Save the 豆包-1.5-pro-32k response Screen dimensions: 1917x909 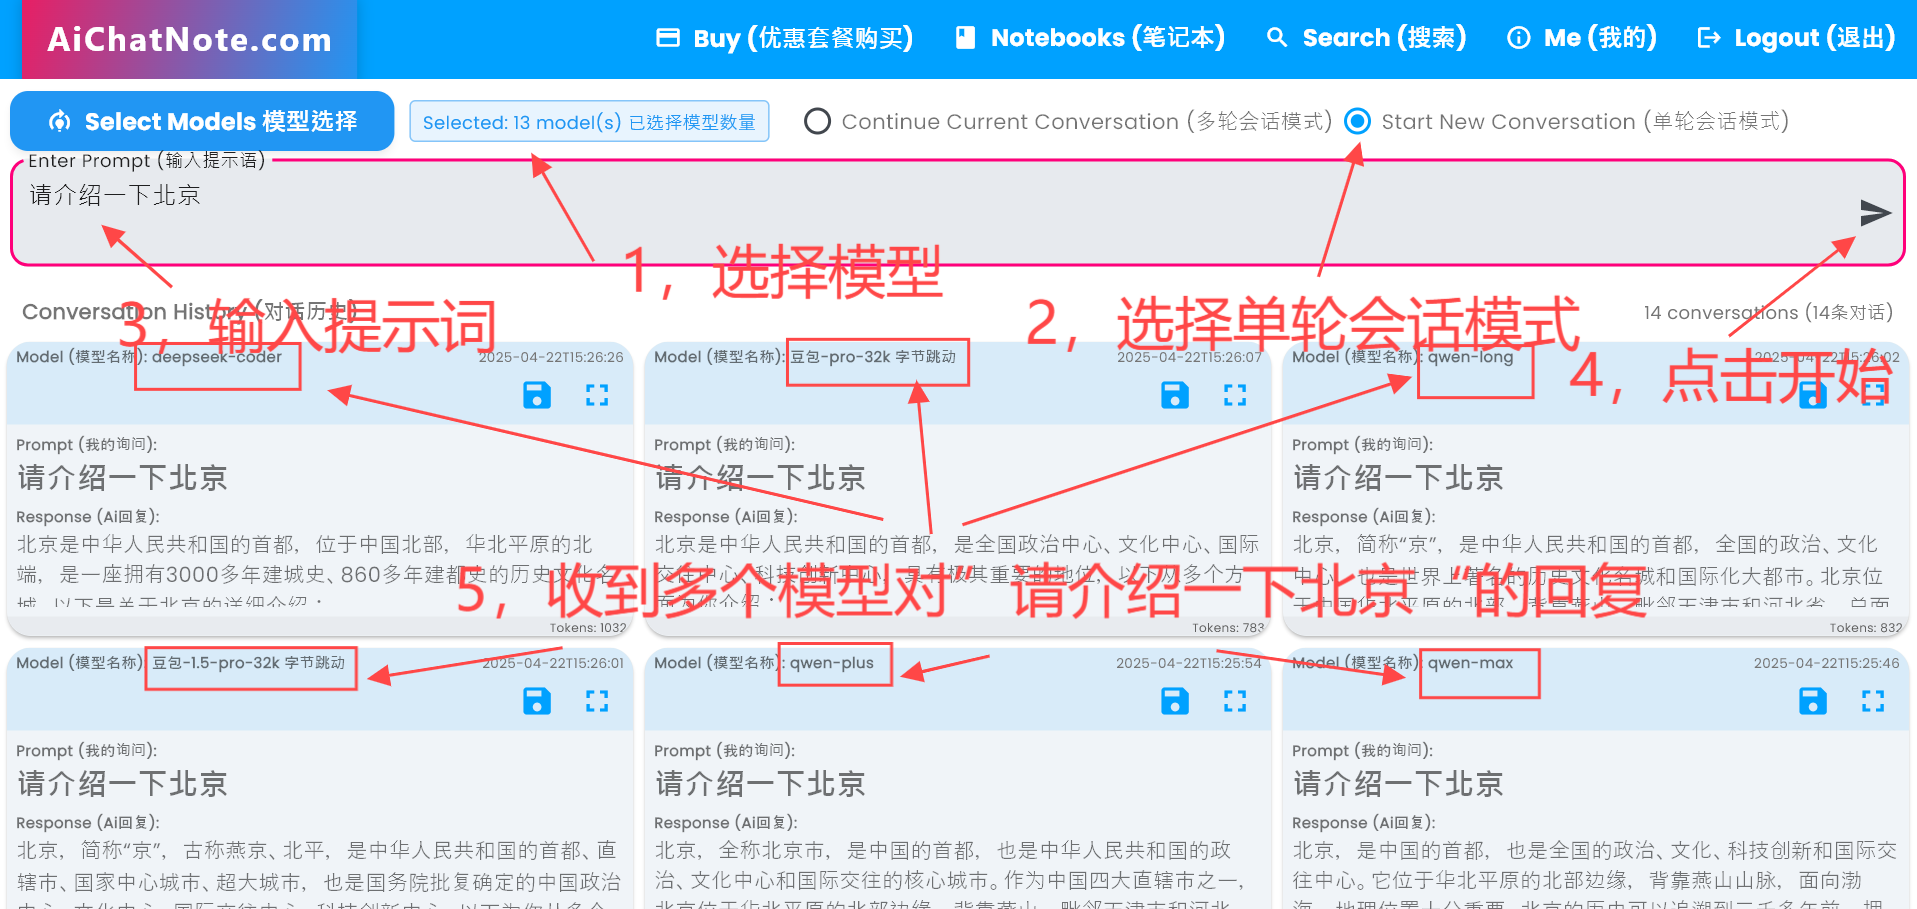[x=537, y=701]
